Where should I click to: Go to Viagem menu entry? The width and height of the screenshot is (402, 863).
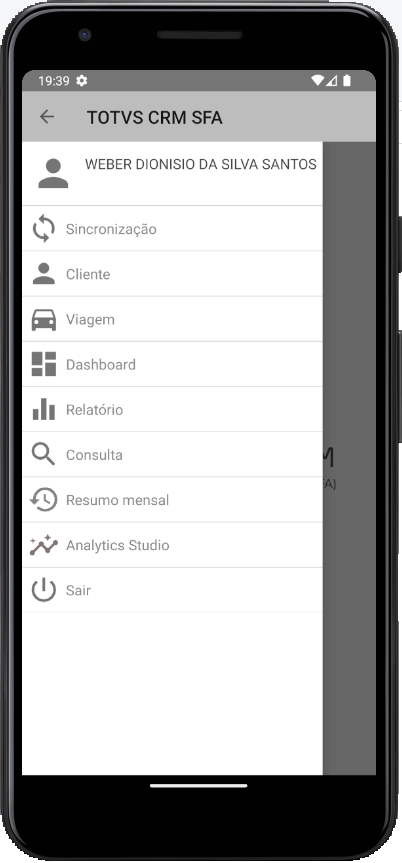pyautogui.click(x=172, y=319)
